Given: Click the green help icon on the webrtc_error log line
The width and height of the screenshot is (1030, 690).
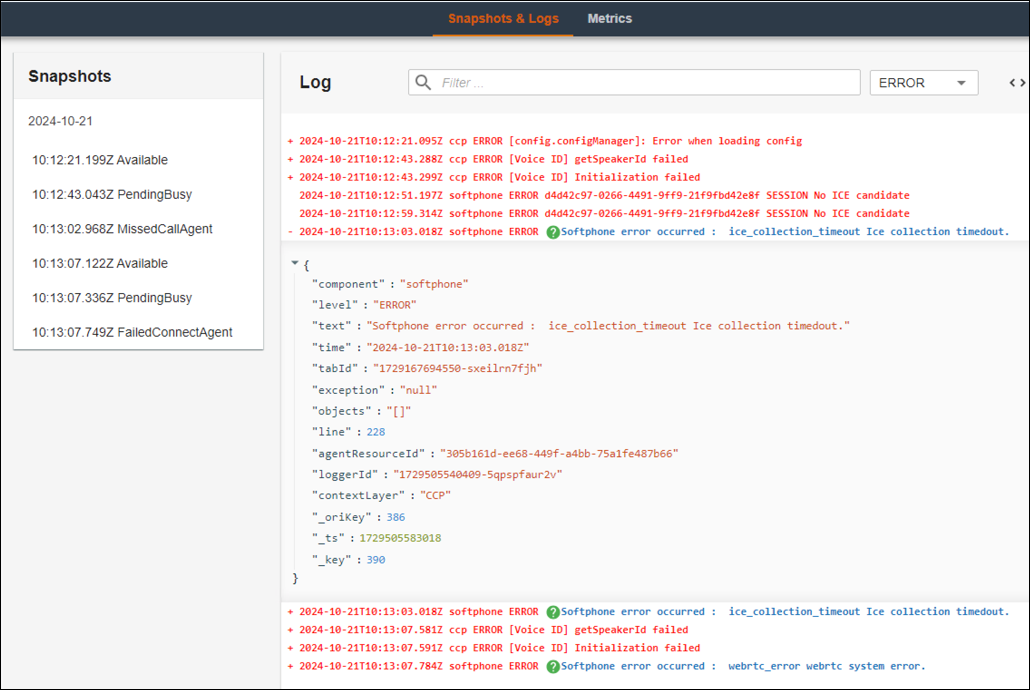Looking at the screenshot, I should (x=553, y=665).
